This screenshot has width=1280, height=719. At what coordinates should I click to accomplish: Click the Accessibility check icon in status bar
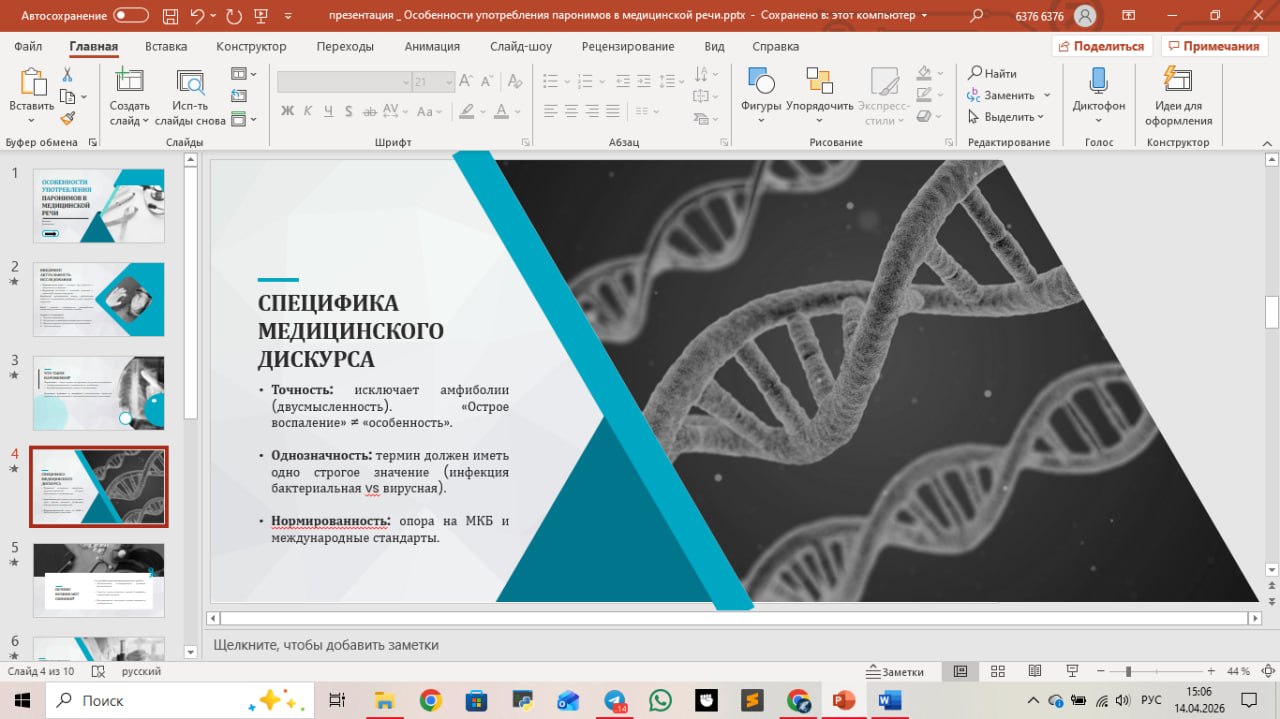pyautogui.click(x=98, y=672)
